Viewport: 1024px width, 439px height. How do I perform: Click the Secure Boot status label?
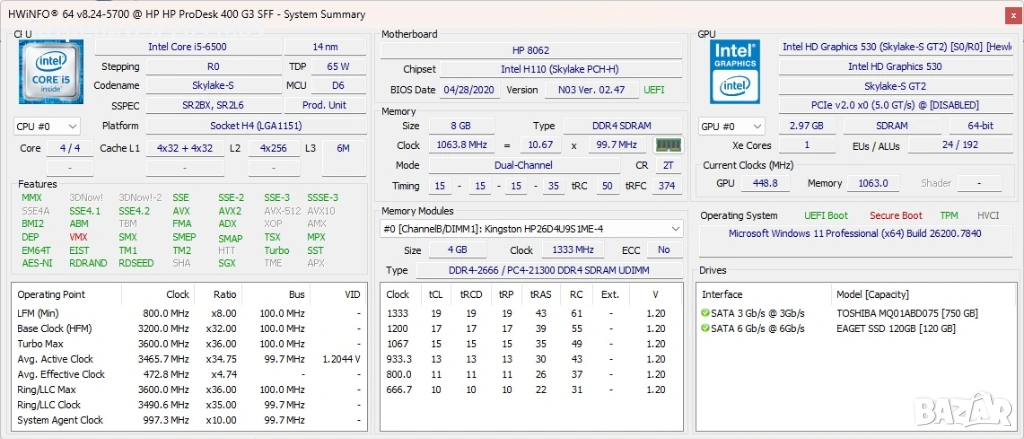[895, 215]
